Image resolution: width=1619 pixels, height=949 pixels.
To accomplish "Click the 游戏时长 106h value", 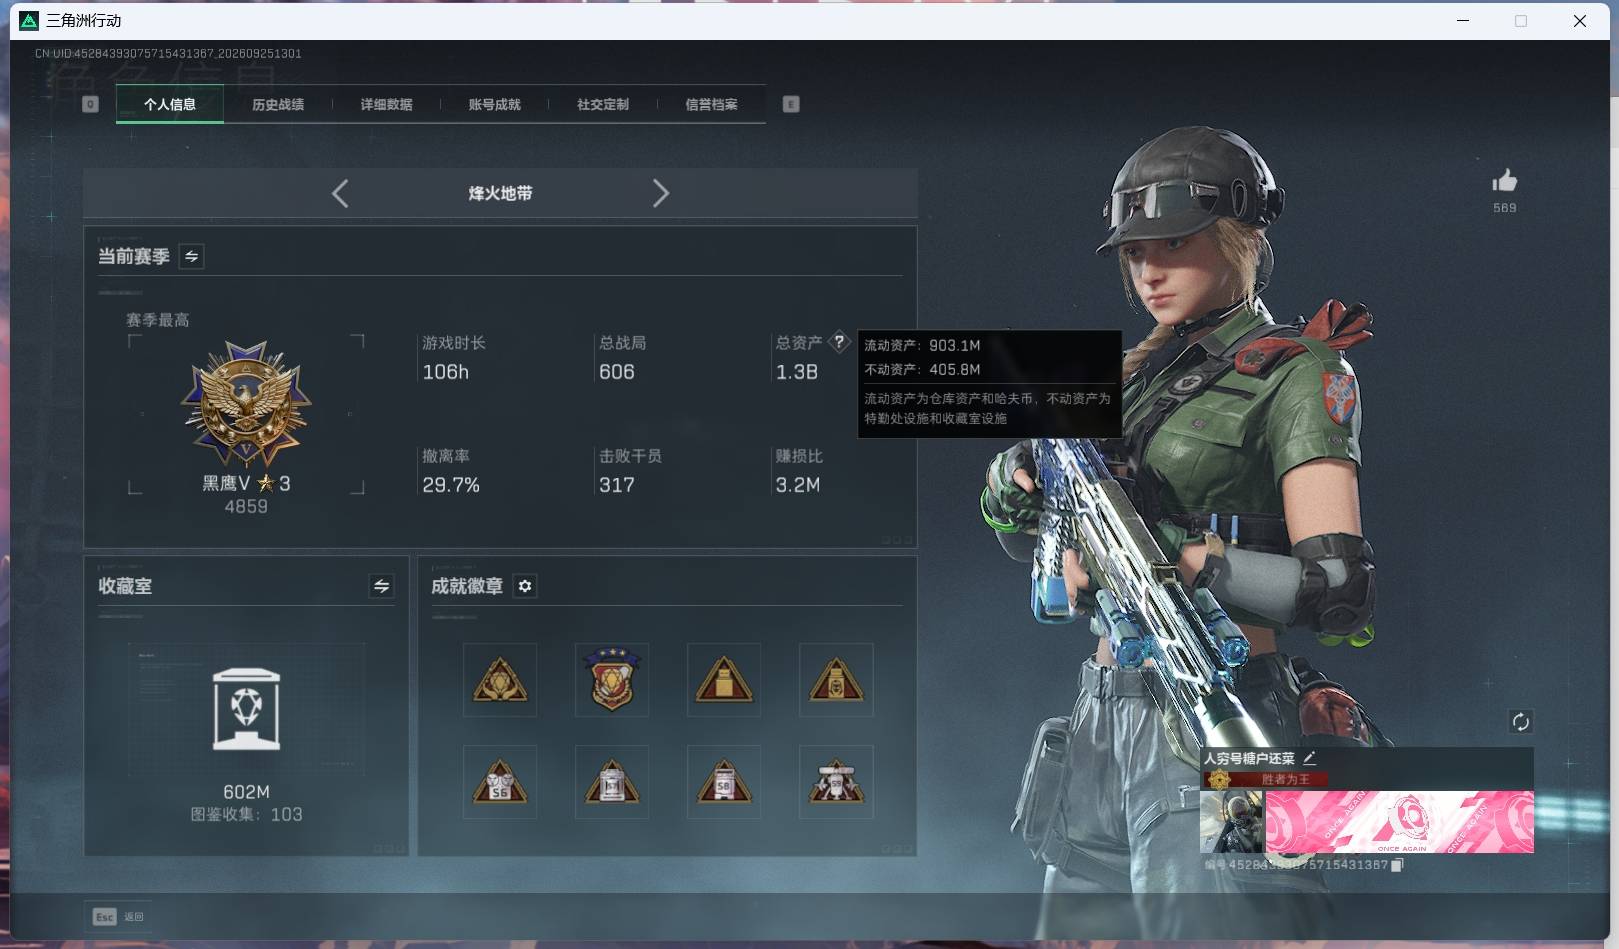I will [446, 372].
